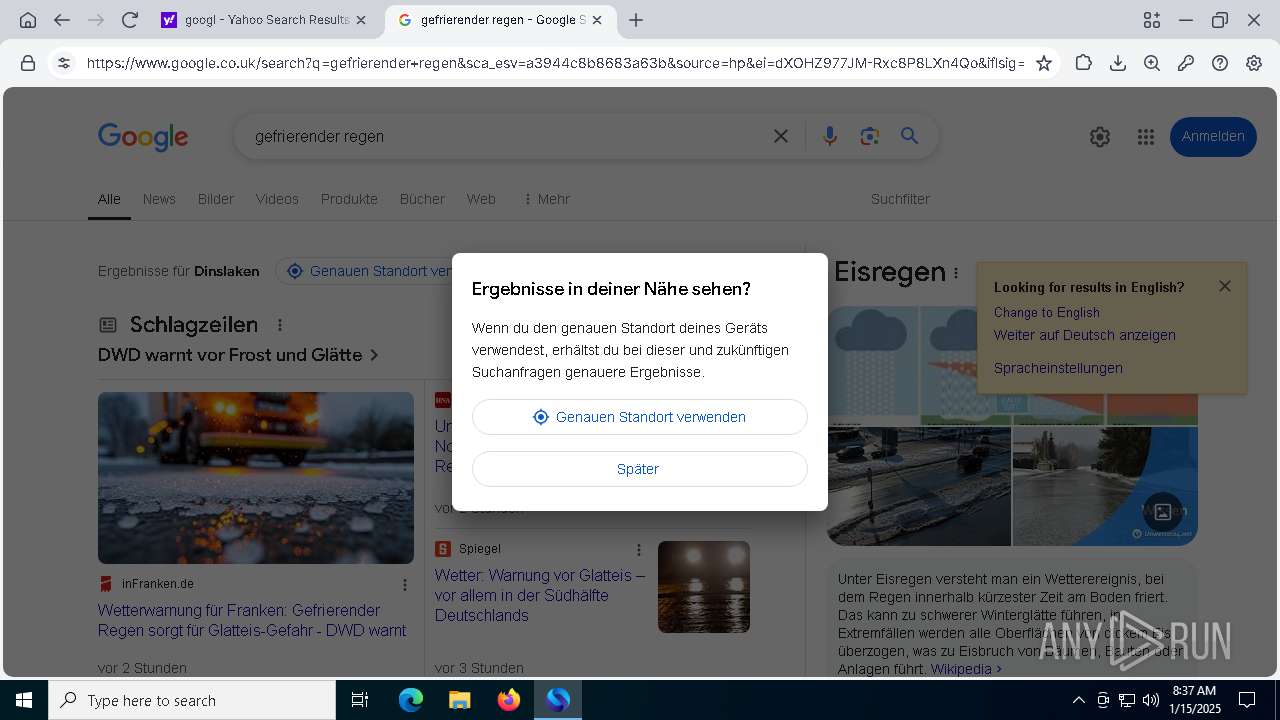Click Weiter auf Deutsch anzeigen
Image resolution: width=1280 pixels, height=720 pixels.
(x=1085, y=335)
